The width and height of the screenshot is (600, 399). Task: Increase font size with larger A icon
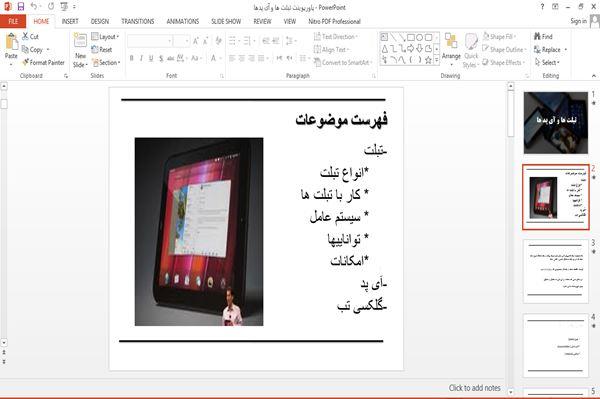coord(196,41)
